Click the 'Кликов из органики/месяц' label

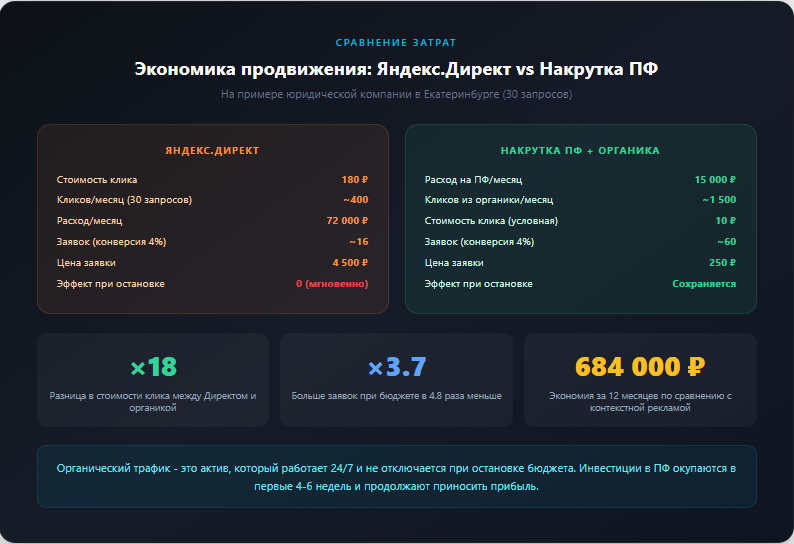click(x=489, y=200)
